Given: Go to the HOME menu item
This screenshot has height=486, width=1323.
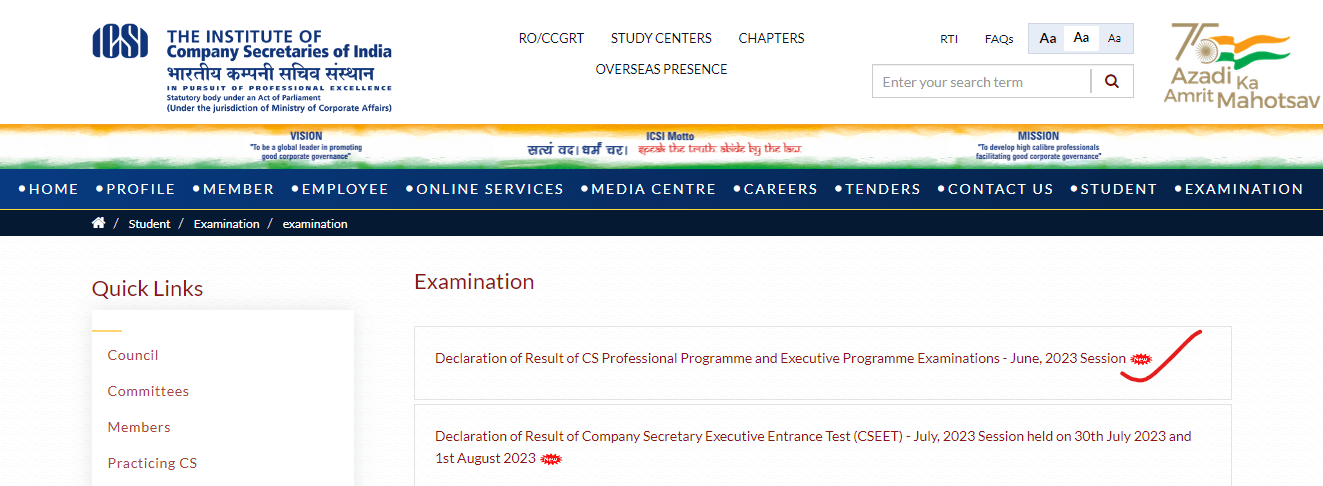Looking at the screenshot, I should [x=49, y=189].
